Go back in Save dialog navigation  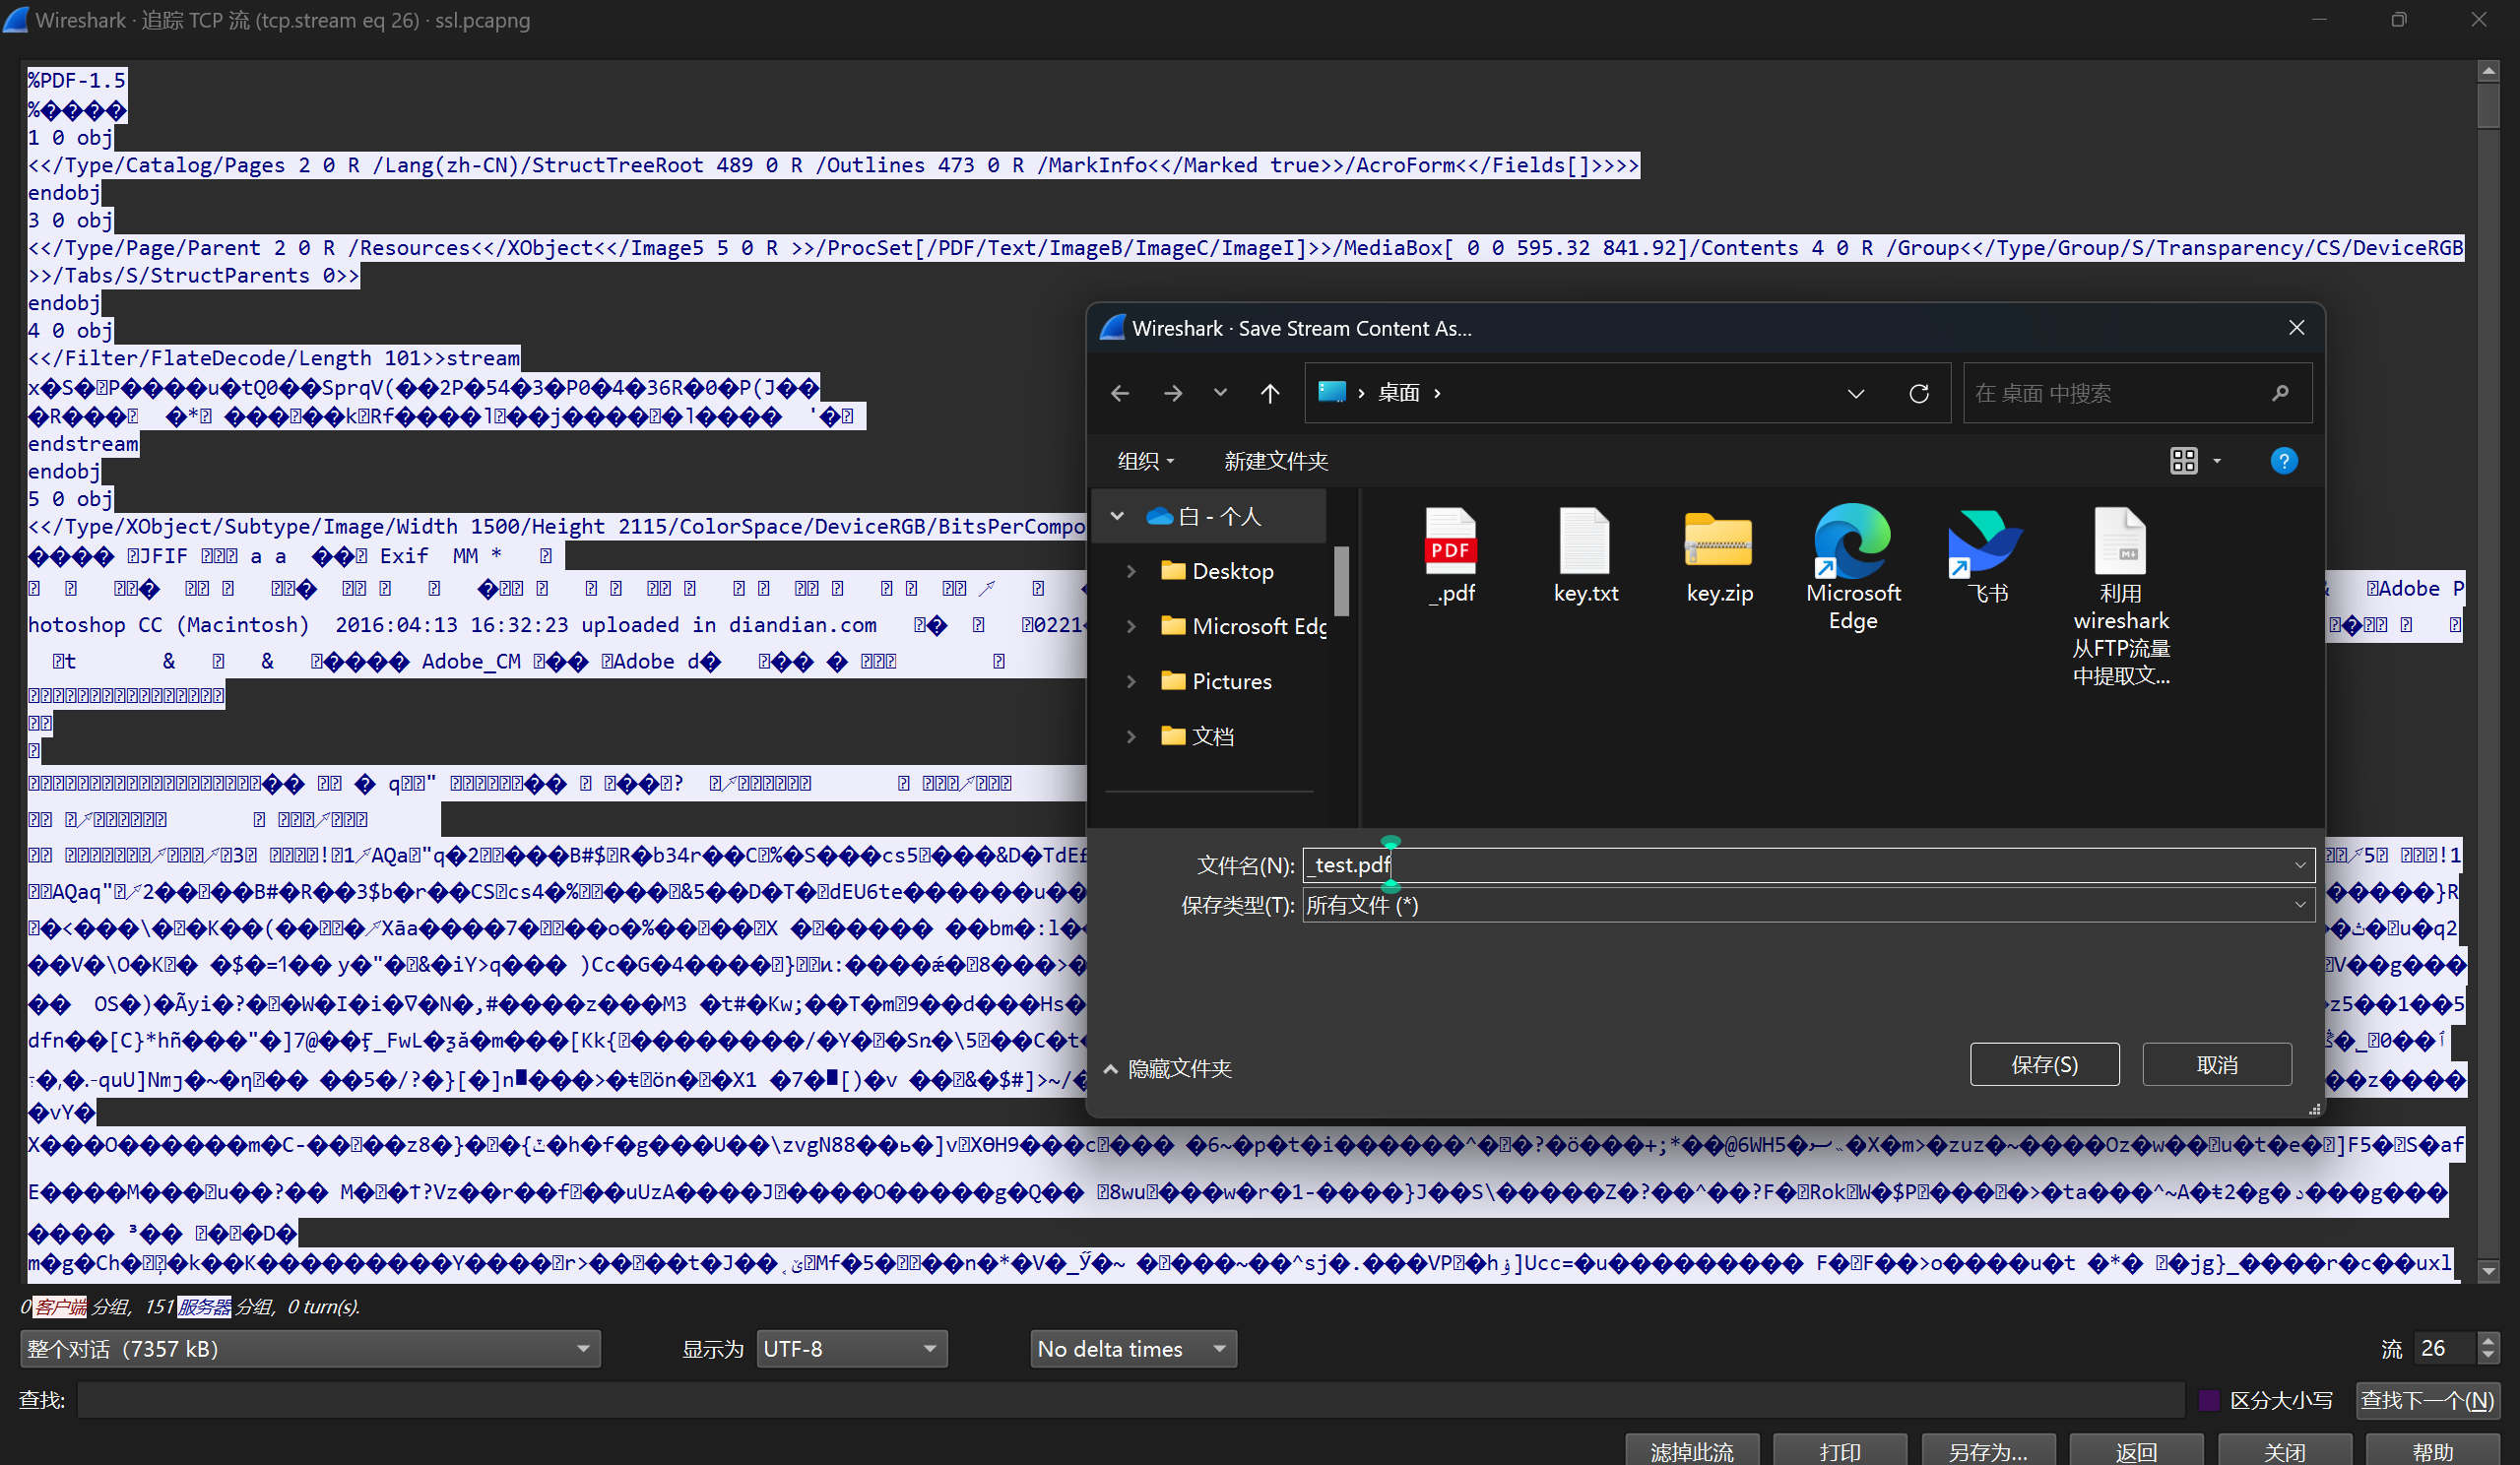(1119, 394)
